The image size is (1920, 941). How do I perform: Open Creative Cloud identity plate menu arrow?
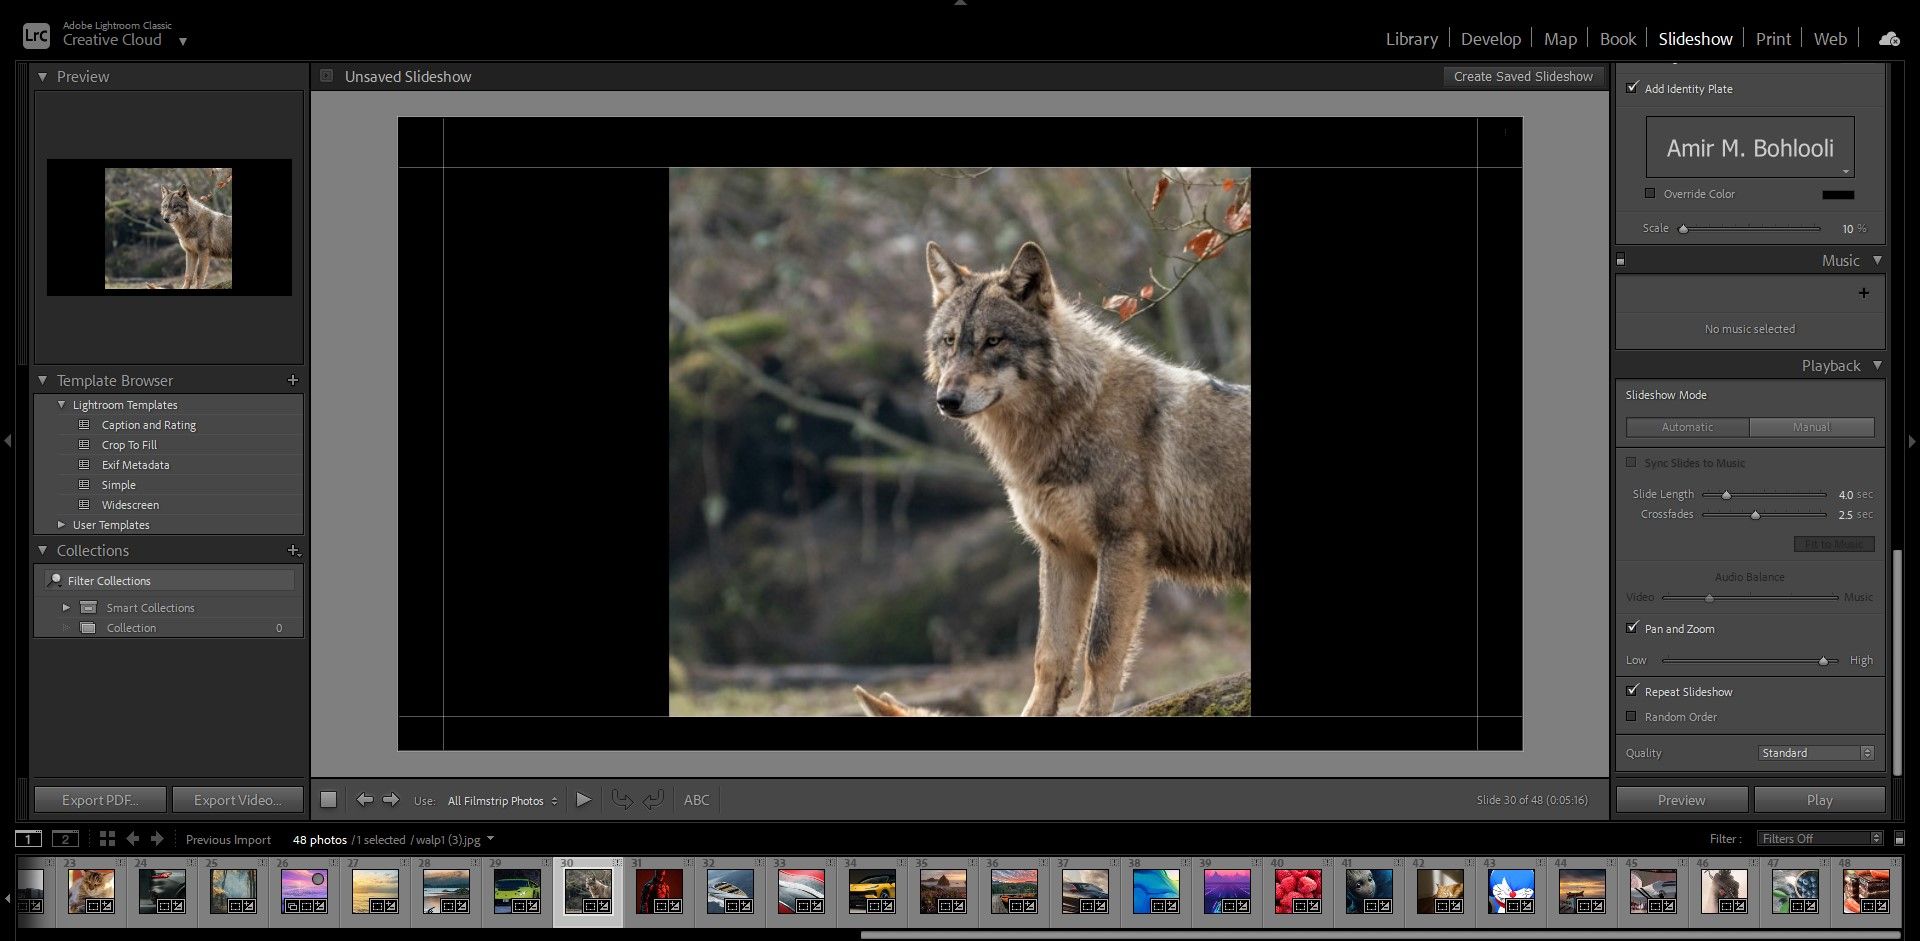[x=182, y=41]
